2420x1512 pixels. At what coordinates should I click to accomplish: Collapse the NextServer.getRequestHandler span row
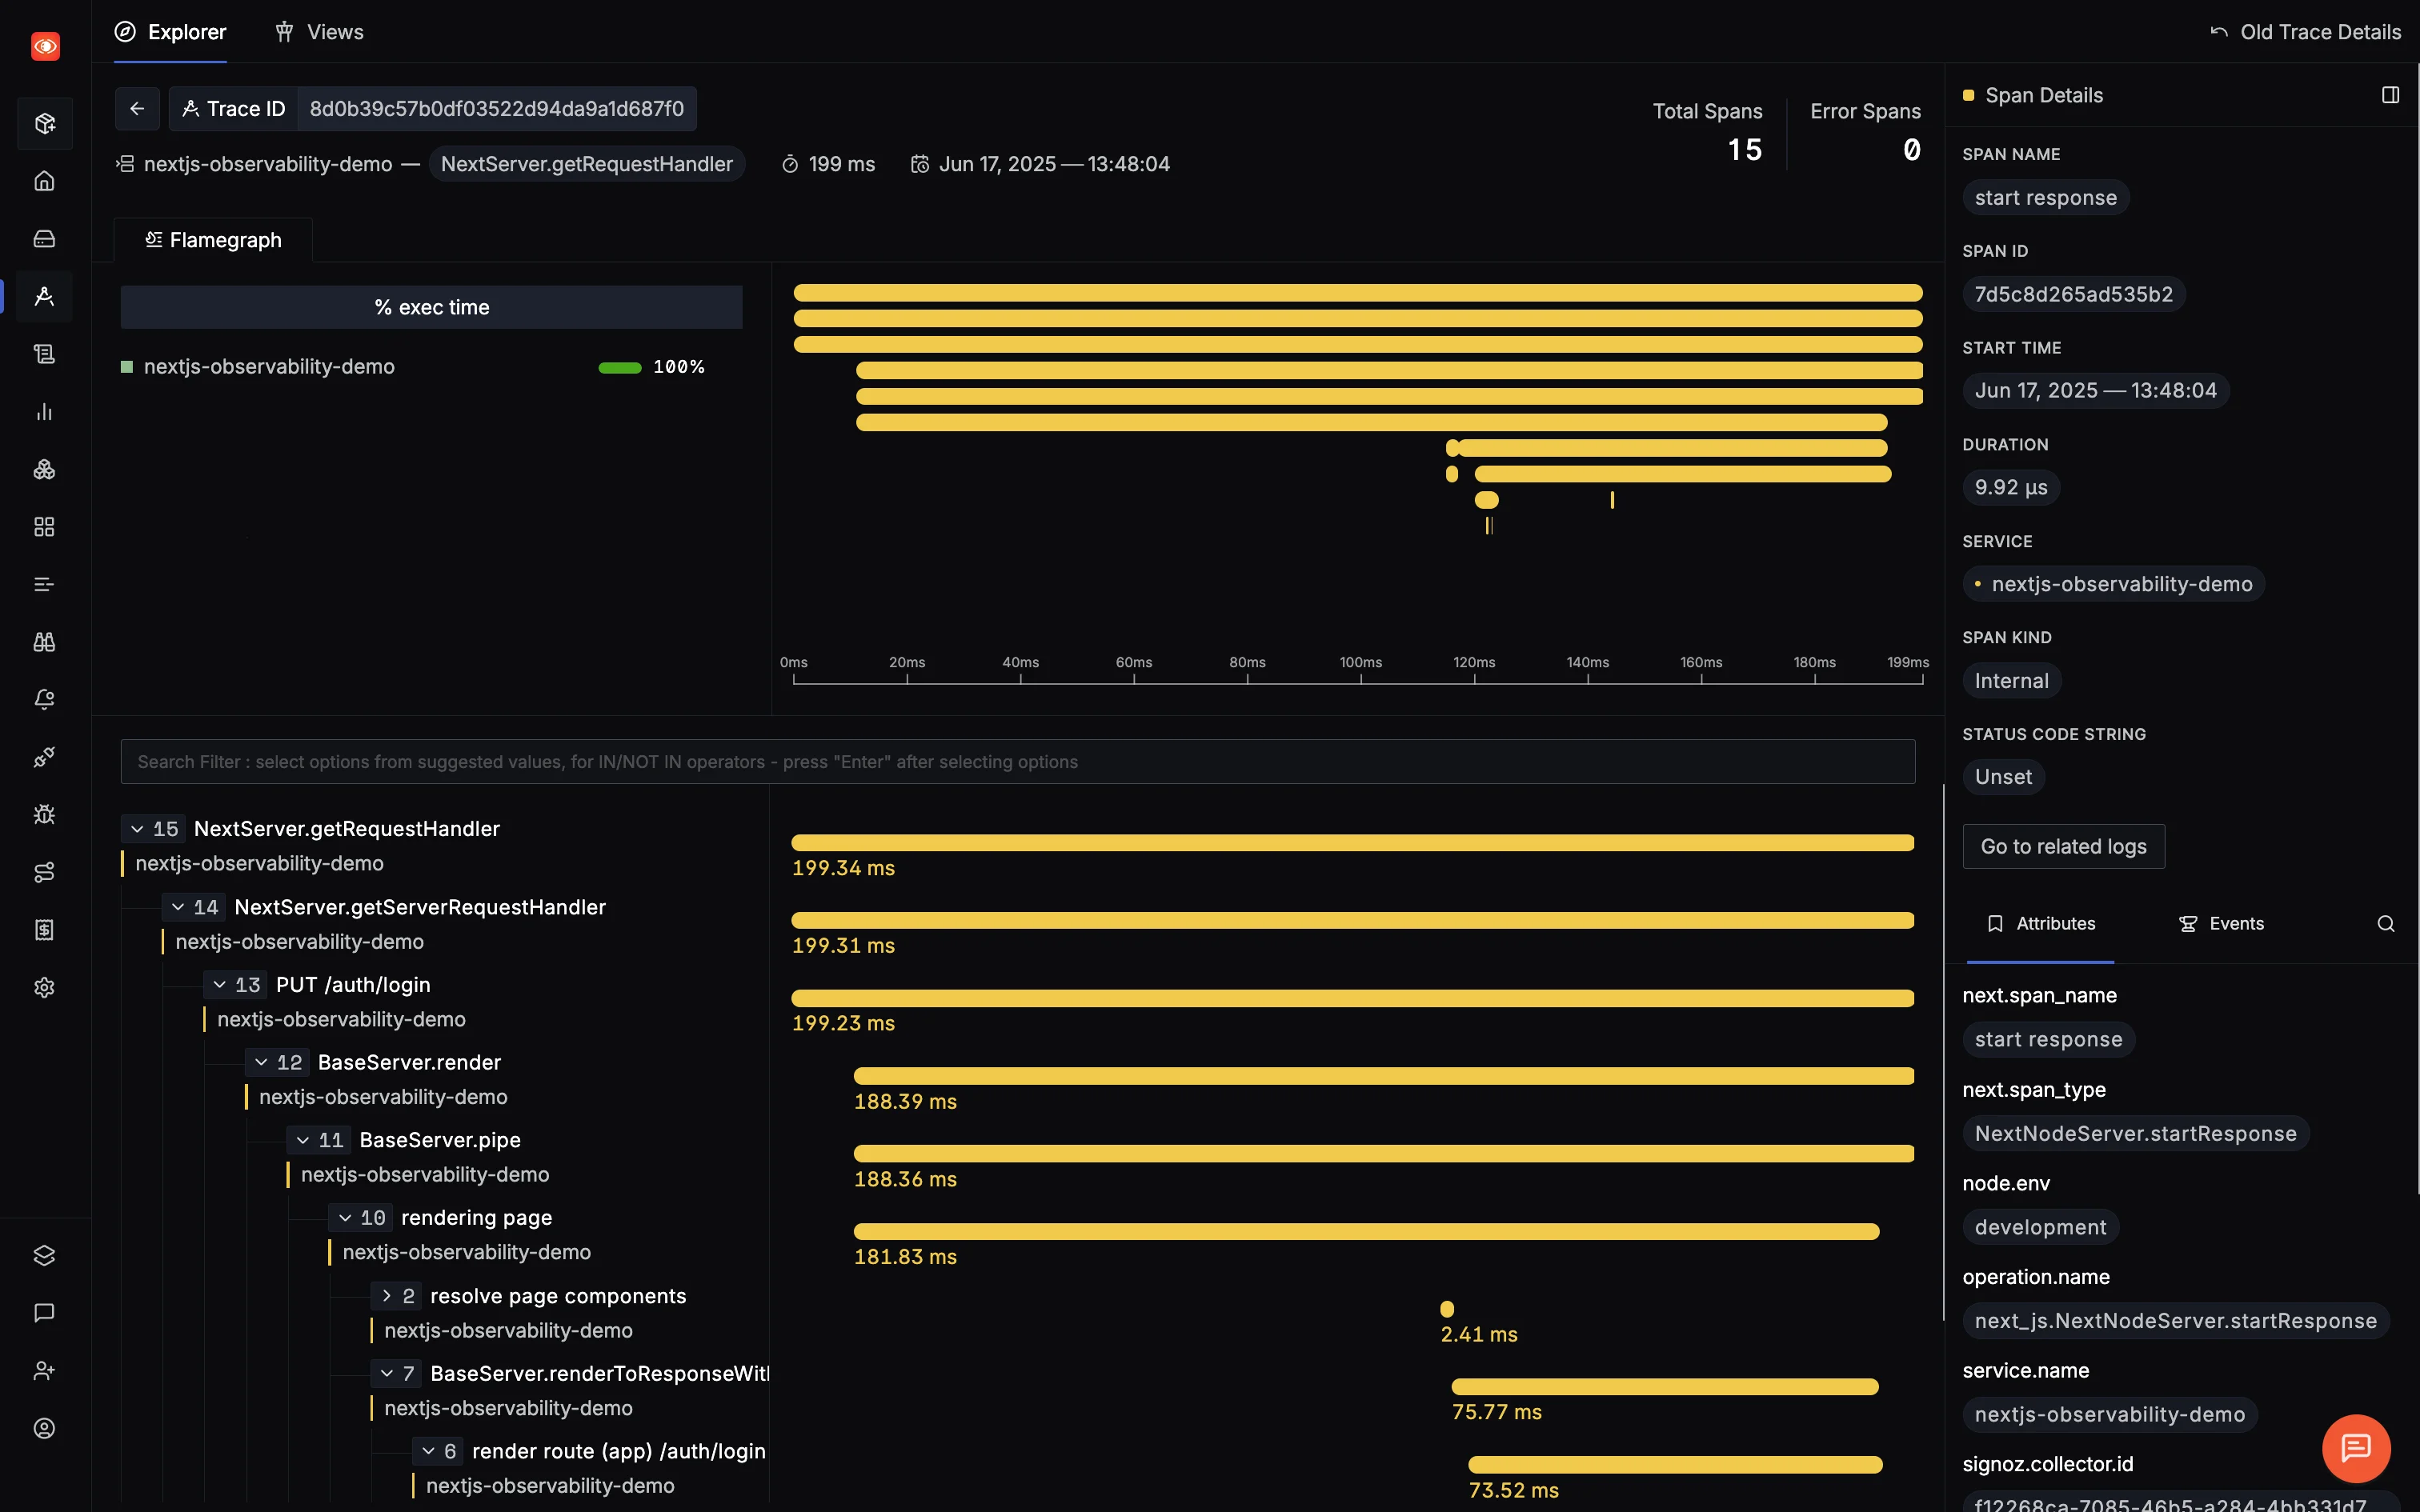138,828
